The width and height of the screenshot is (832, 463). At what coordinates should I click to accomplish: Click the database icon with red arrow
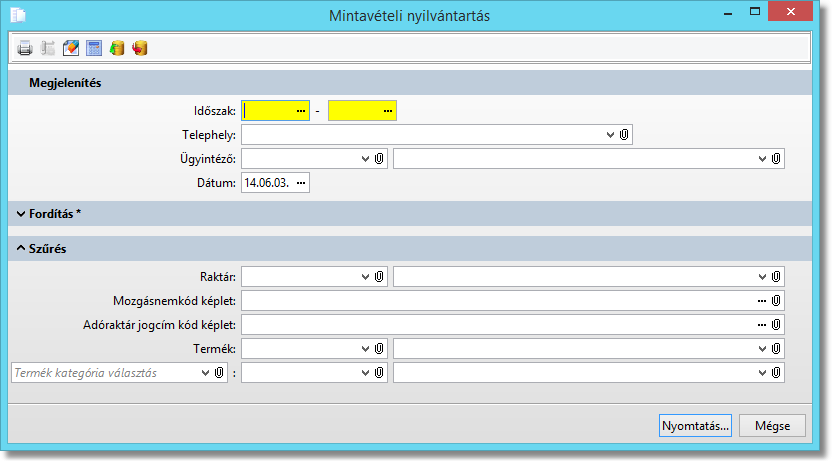coord(140,47)
